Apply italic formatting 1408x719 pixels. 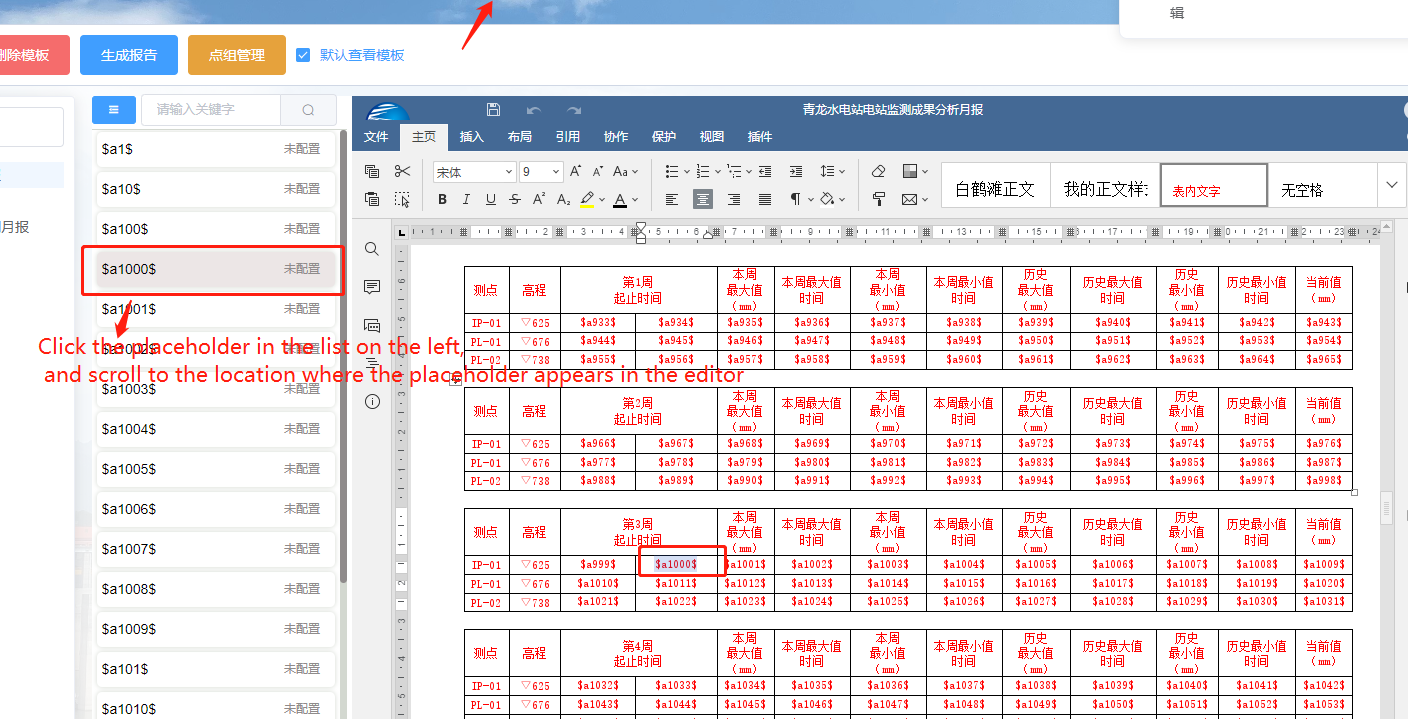click(x=466, y=199)
